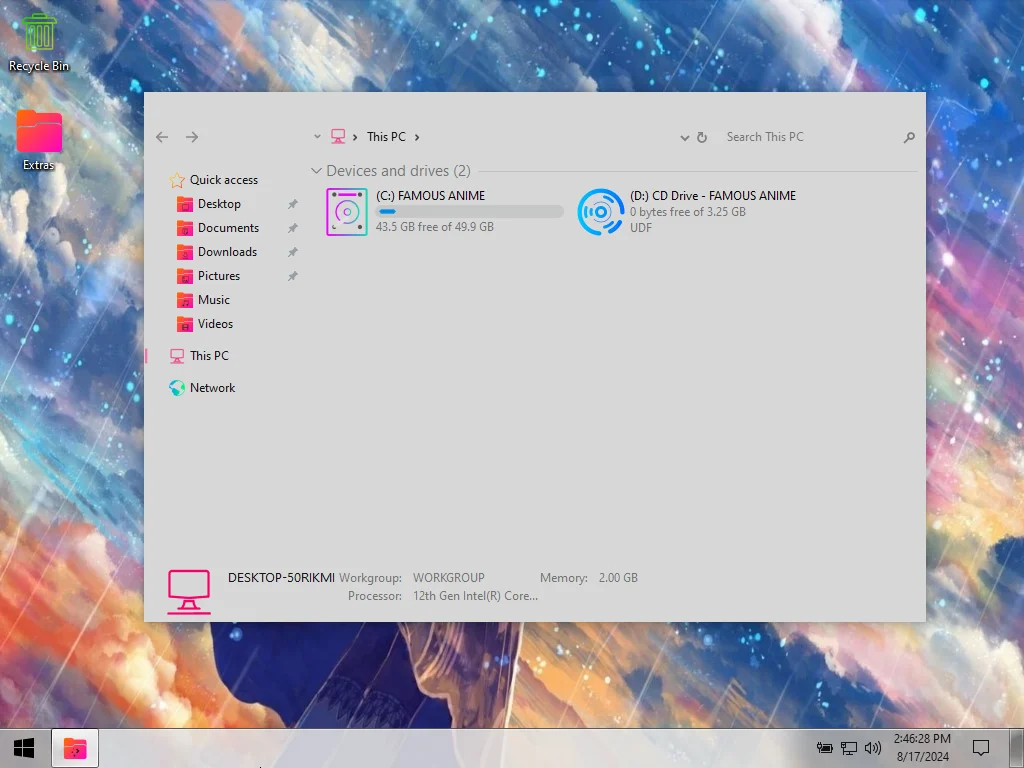Screen dimensions: 1024x768
Task: Click the Videos folder icon in sidebar
Action: click(185, 324)
